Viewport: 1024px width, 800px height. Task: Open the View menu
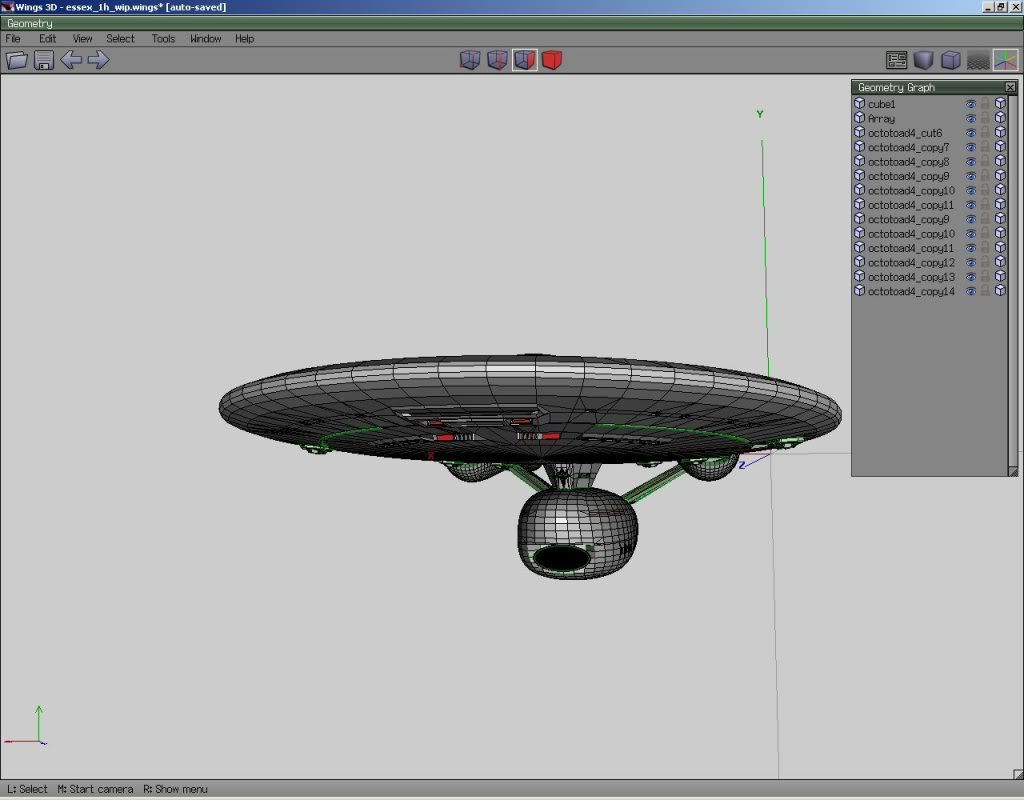82,39
